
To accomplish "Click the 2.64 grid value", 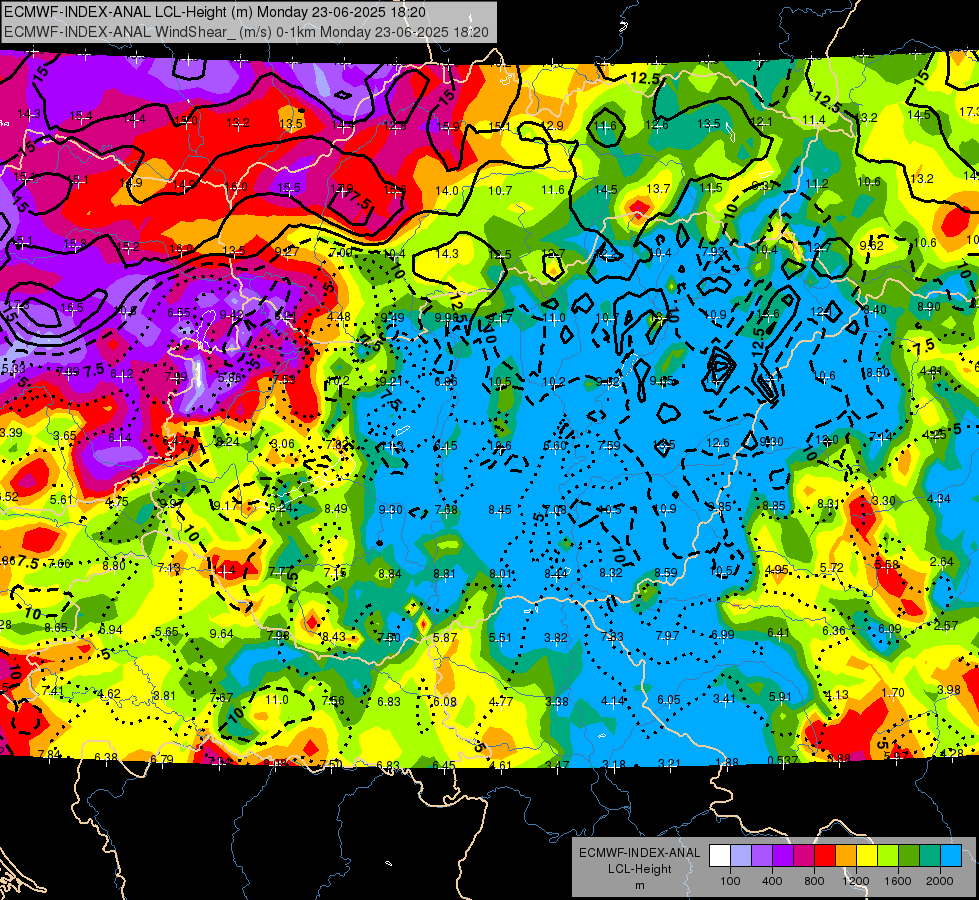I will point(942,561).
